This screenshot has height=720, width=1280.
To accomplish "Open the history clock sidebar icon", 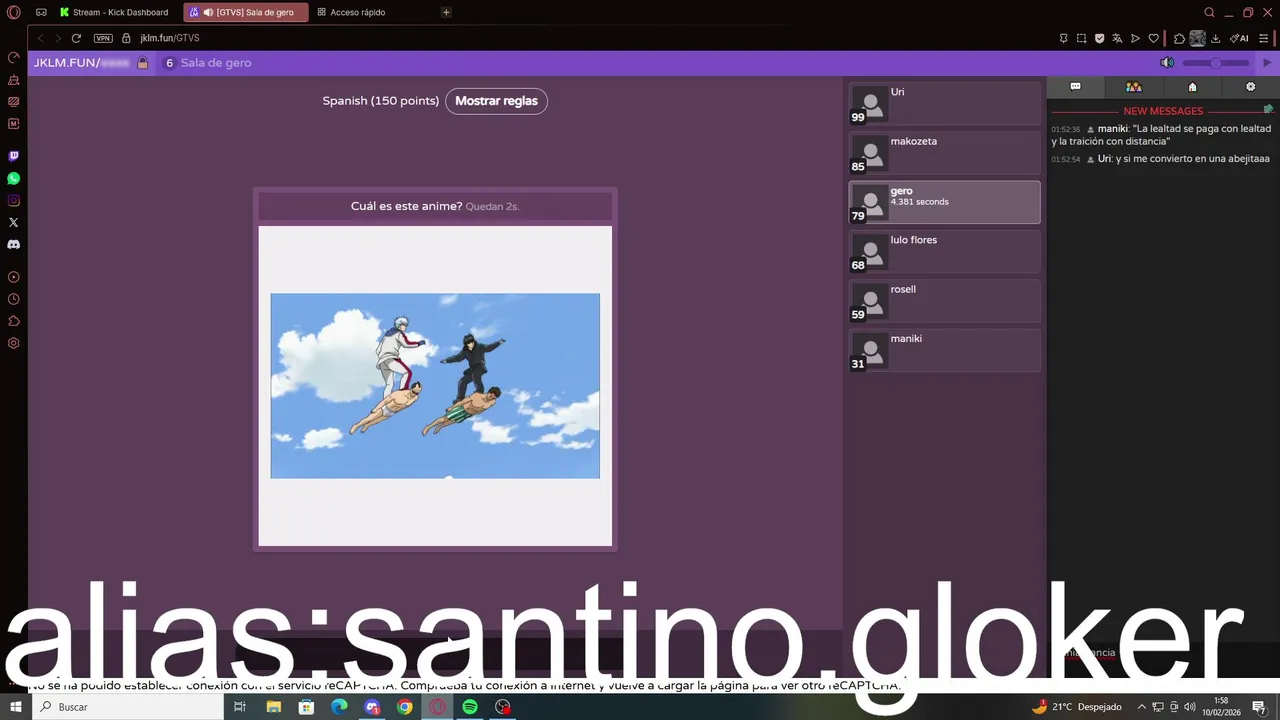I will coord(14,299).
